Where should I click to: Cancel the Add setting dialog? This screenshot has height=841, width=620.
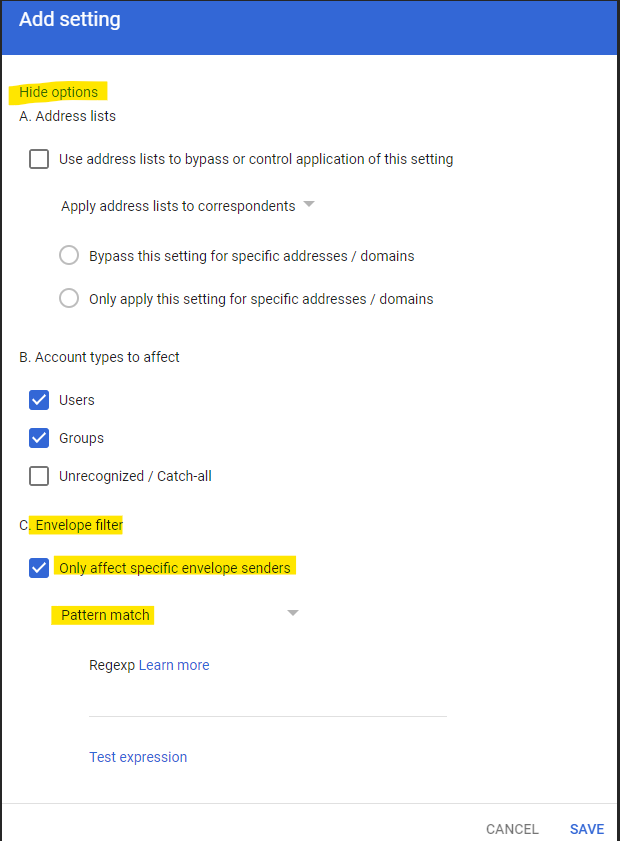tap(512, 829)
